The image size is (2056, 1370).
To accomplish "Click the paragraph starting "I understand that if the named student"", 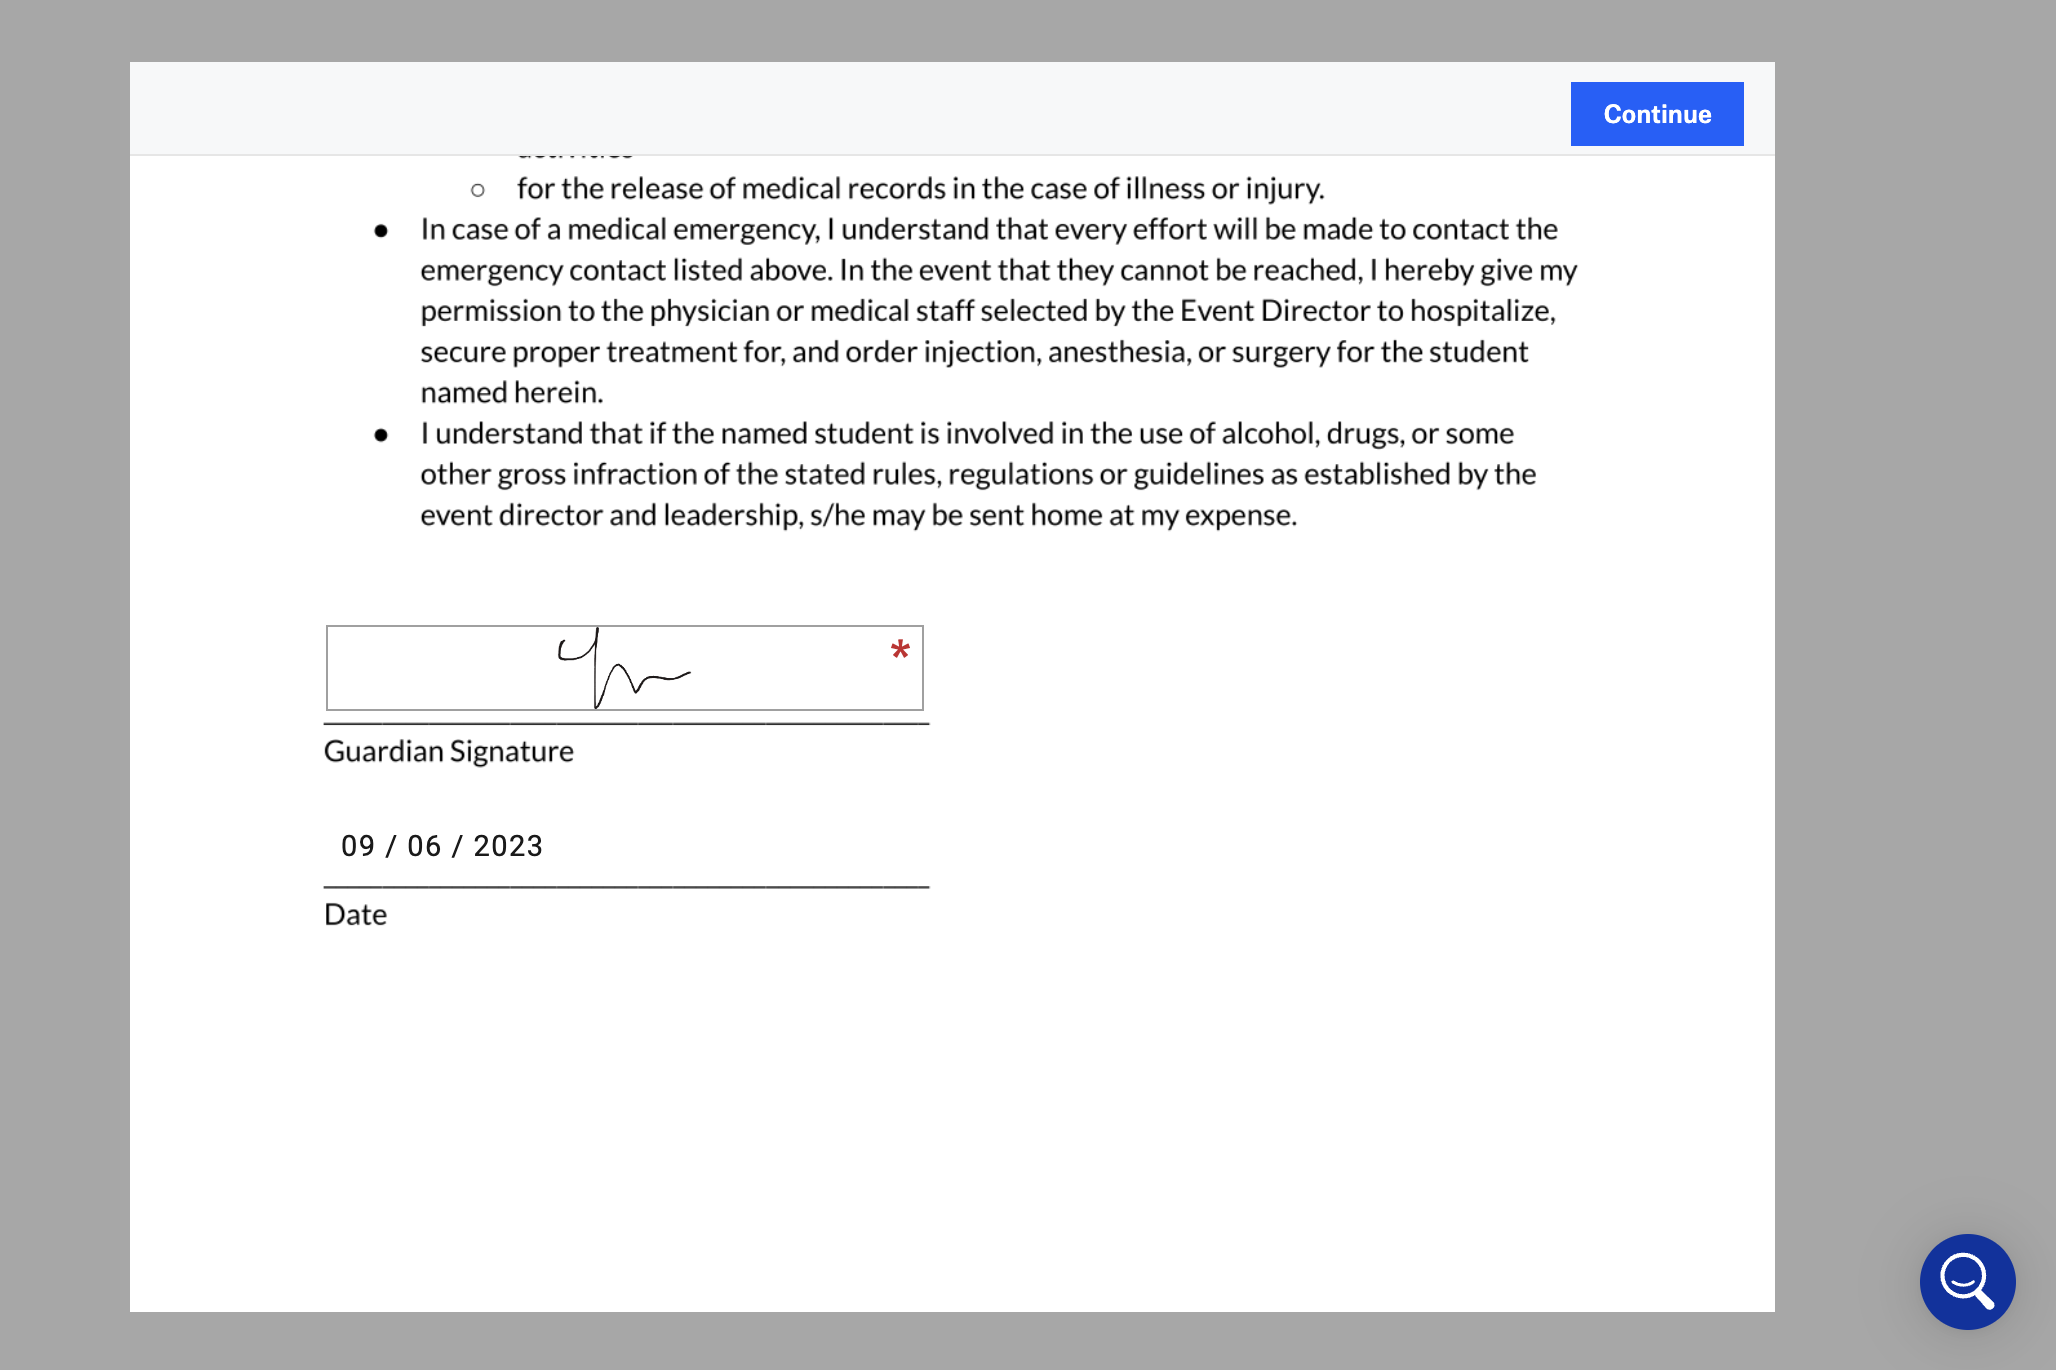I will pos(977,474).
